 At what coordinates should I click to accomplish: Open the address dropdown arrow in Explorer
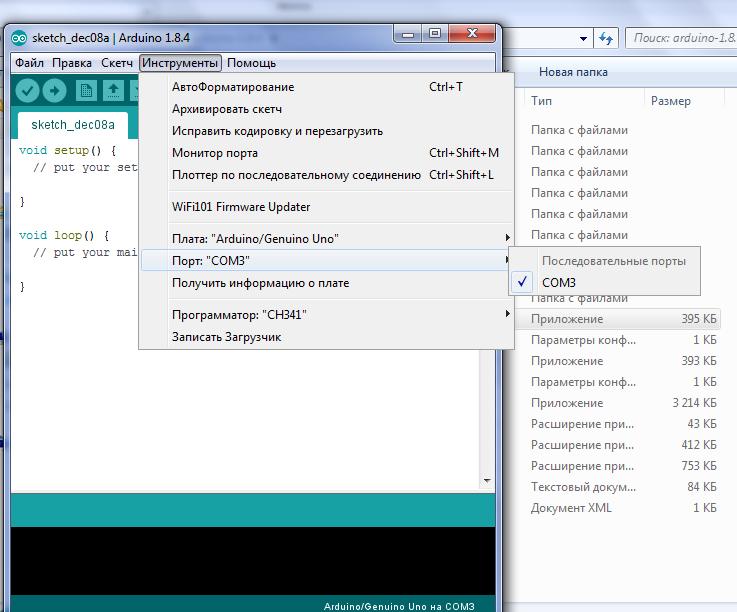pyautogui.click(x=583, y=38)
